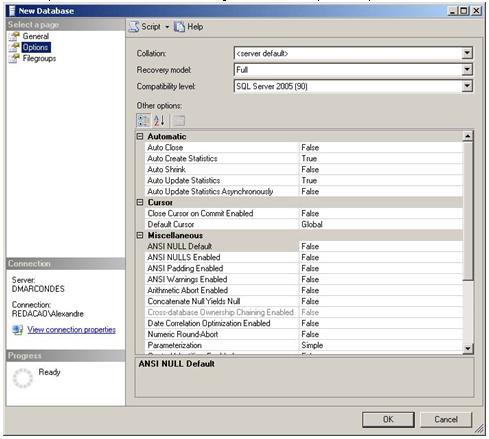This screenshot has height=439, width=489.
Task: Select the Auto Close property row
Action: 304,147
